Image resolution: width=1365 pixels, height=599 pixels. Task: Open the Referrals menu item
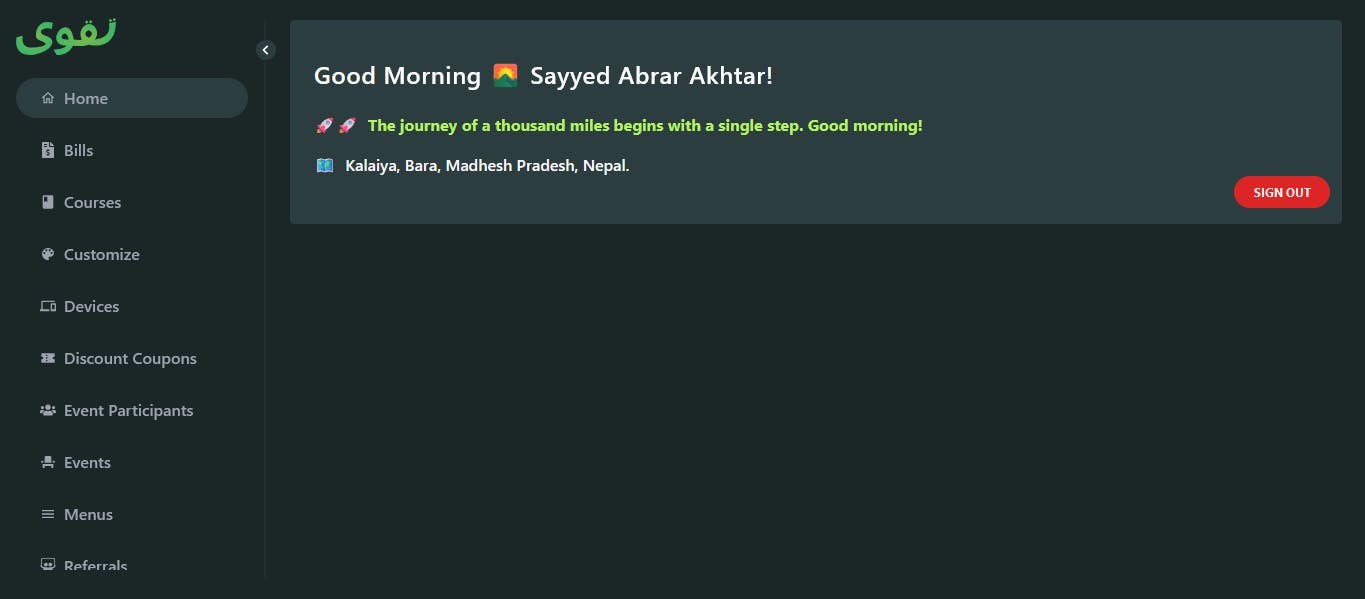tap(95, 565)
